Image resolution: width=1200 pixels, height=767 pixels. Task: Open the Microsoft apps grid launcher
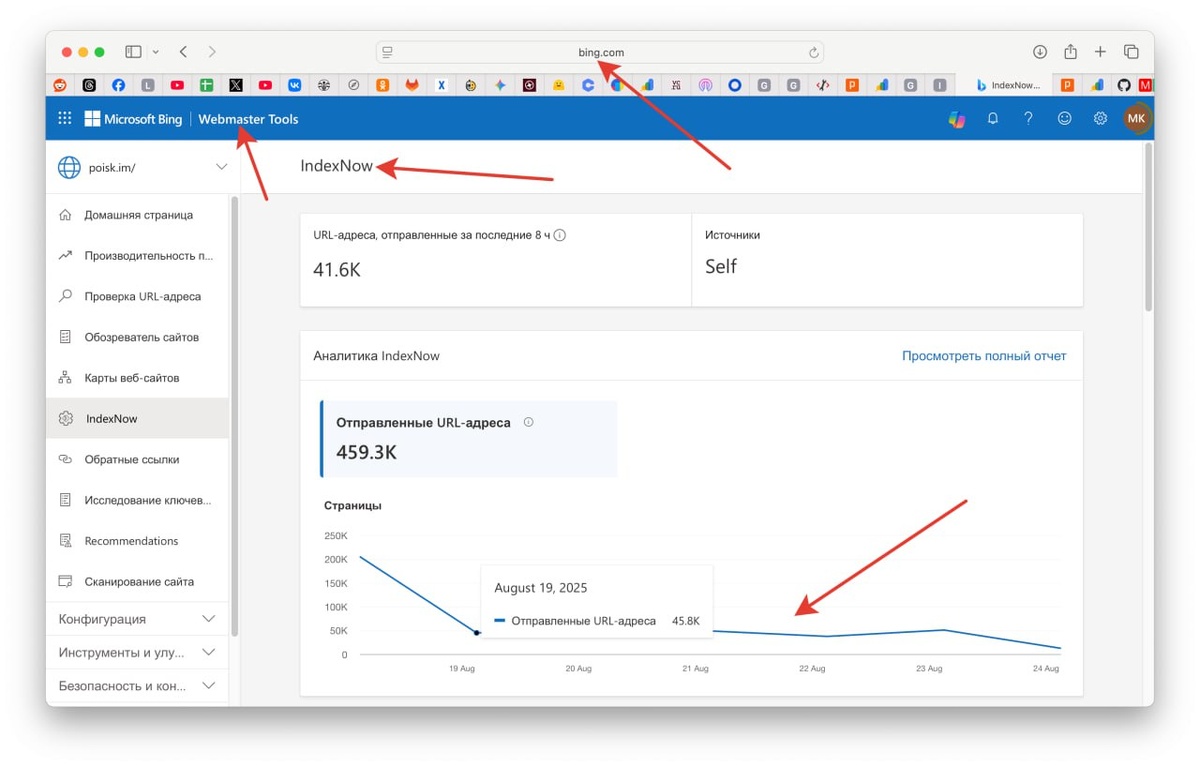65,118
